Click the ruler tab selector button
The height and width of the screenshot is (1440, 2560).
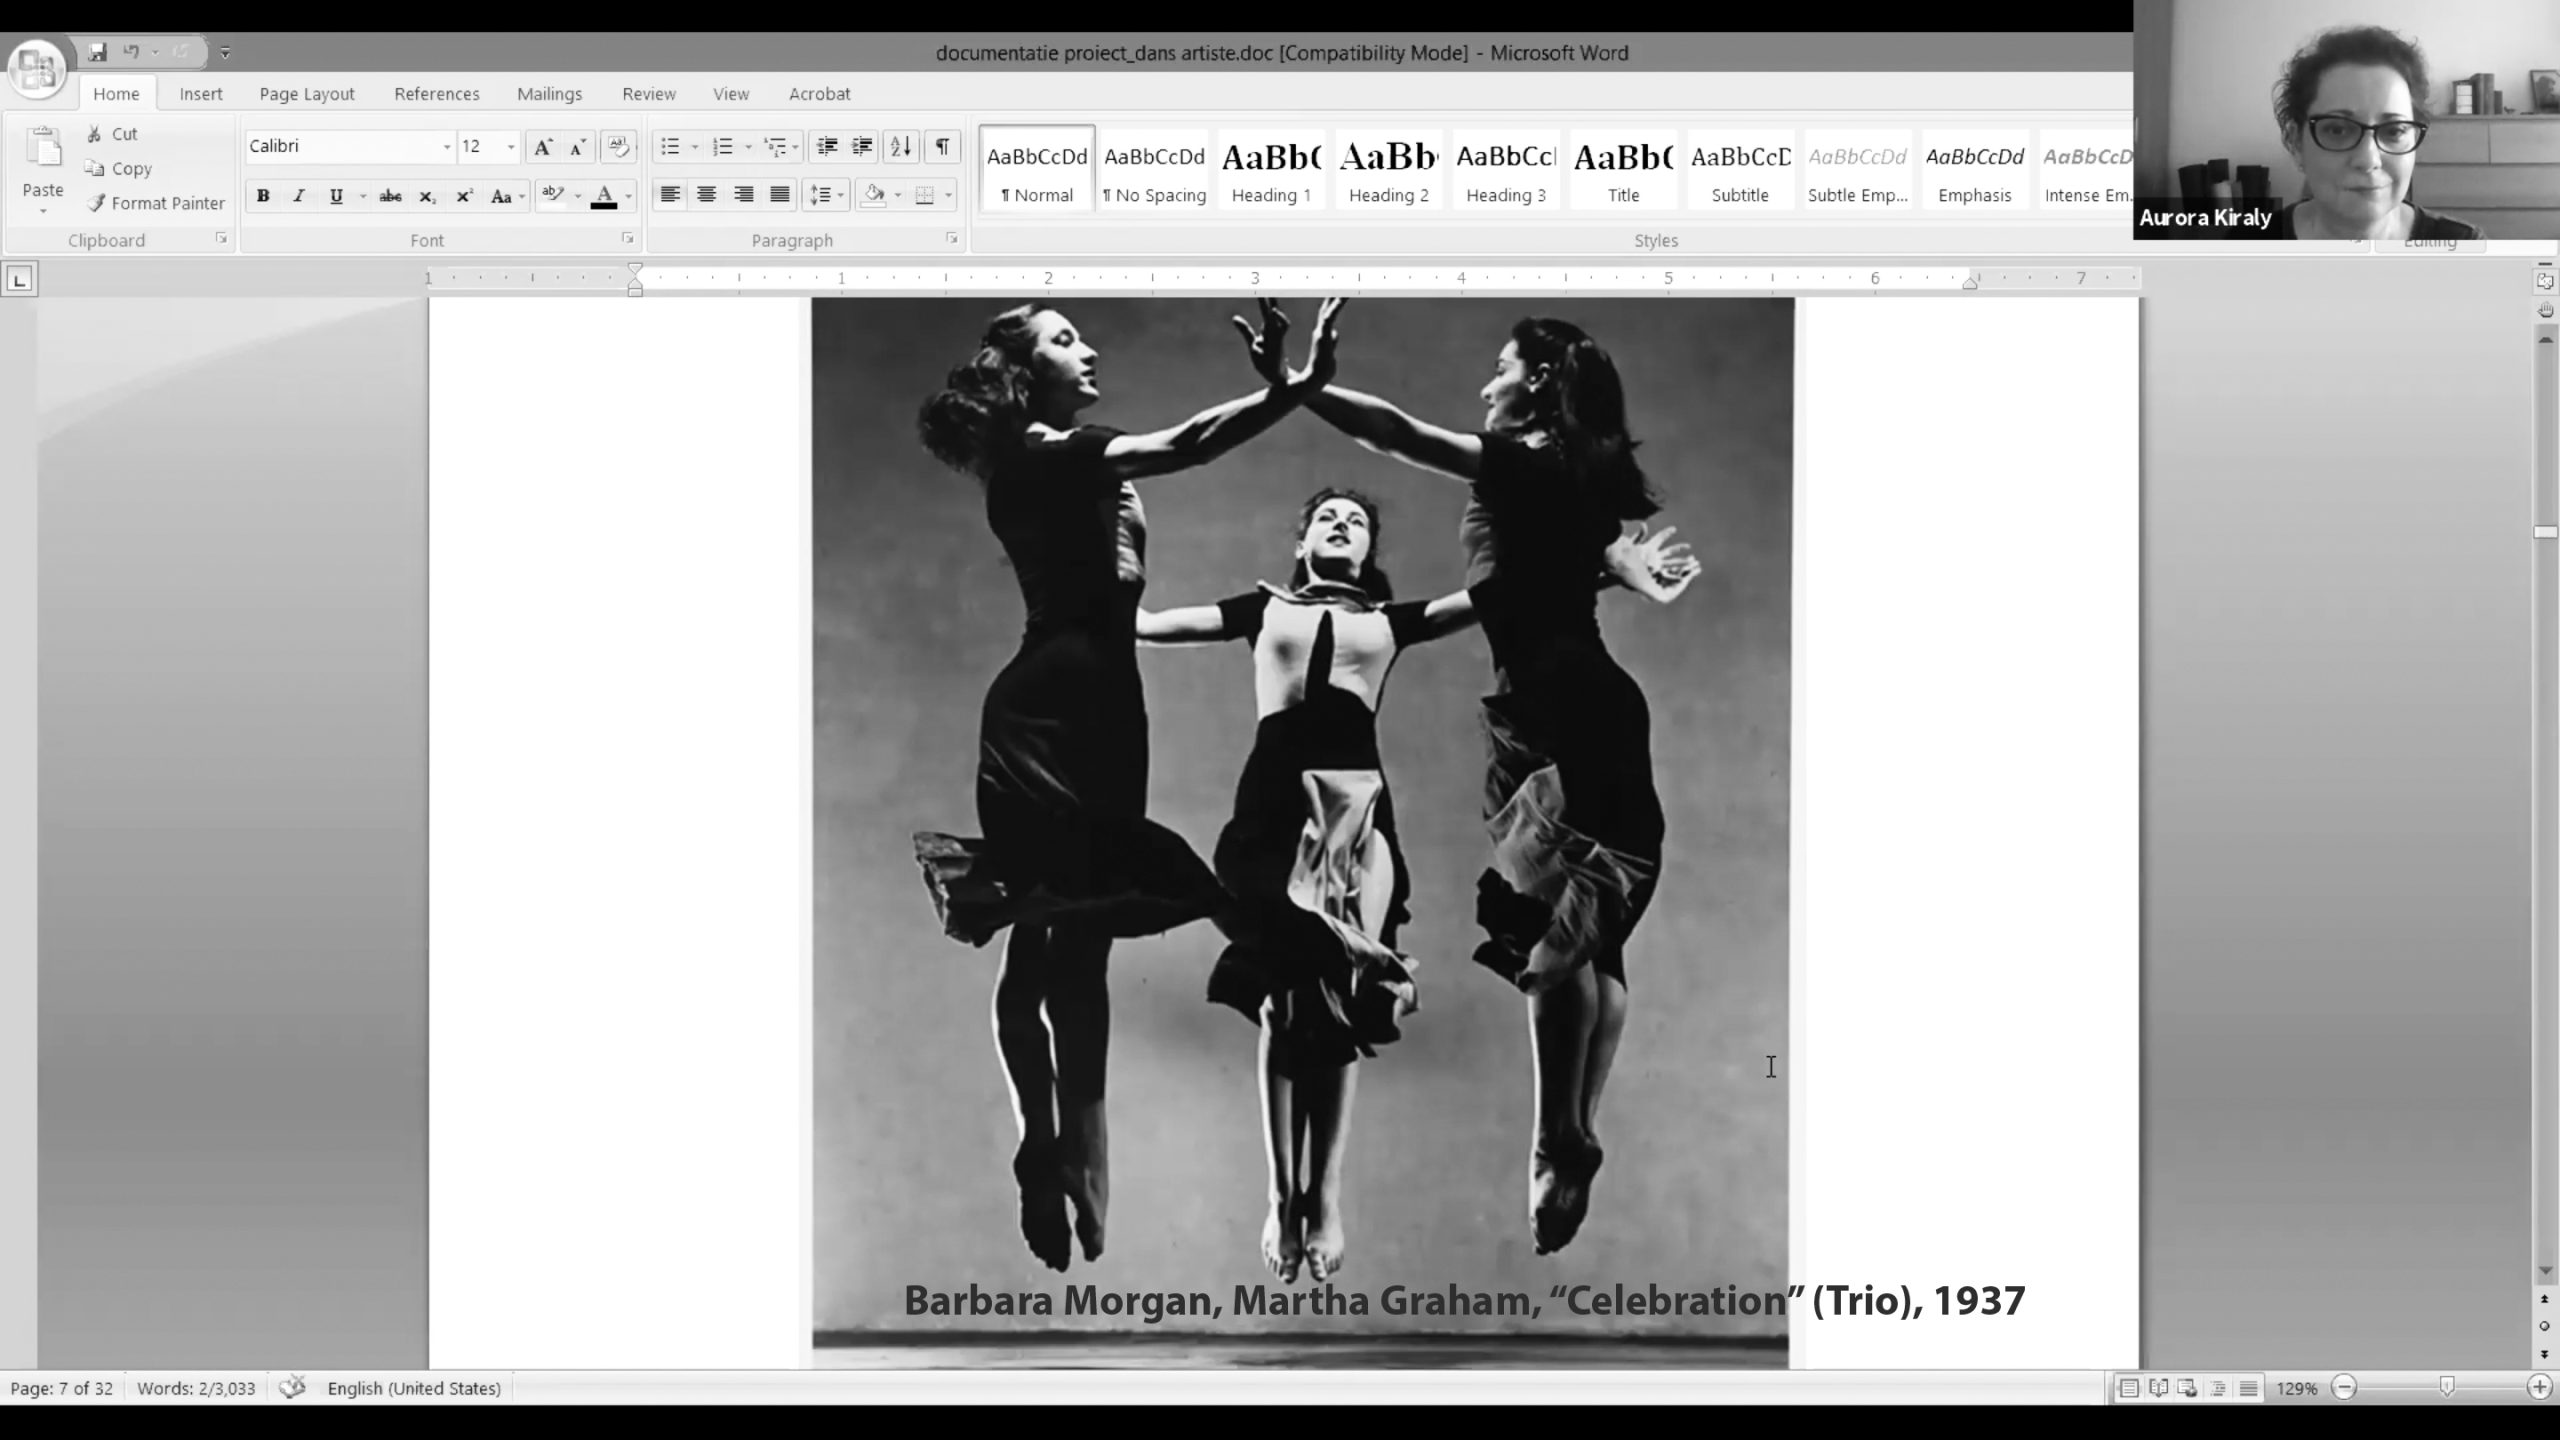[20, 279]
